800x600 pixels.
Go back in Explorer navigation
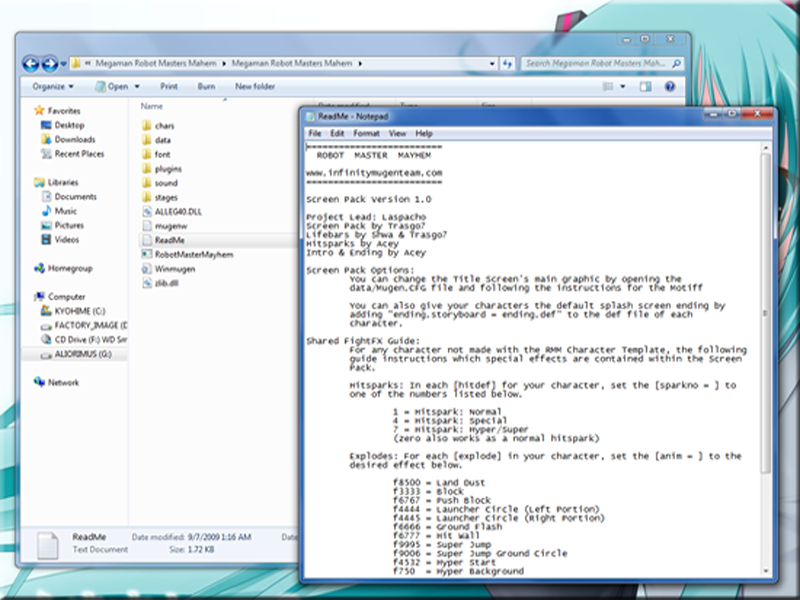tap(31, 64)
